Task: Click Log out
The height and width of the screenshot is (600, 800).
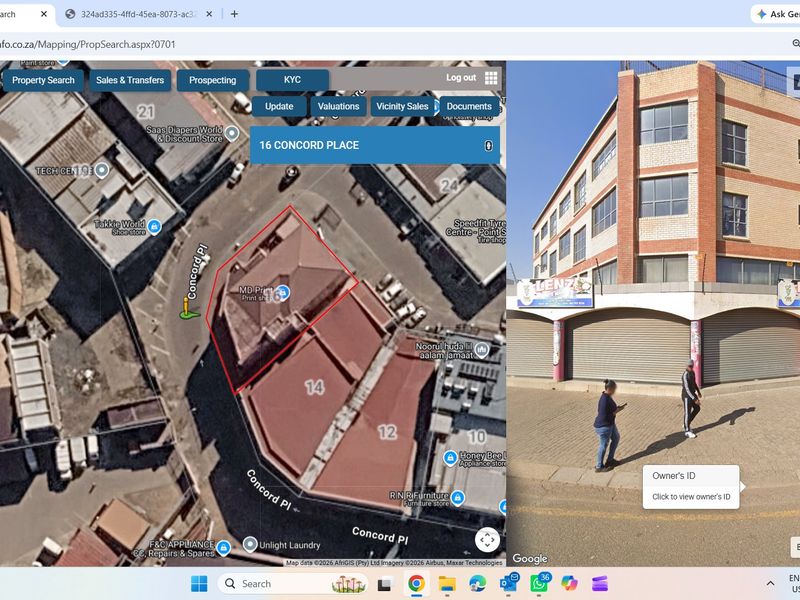Action: [x=461, y=78]
